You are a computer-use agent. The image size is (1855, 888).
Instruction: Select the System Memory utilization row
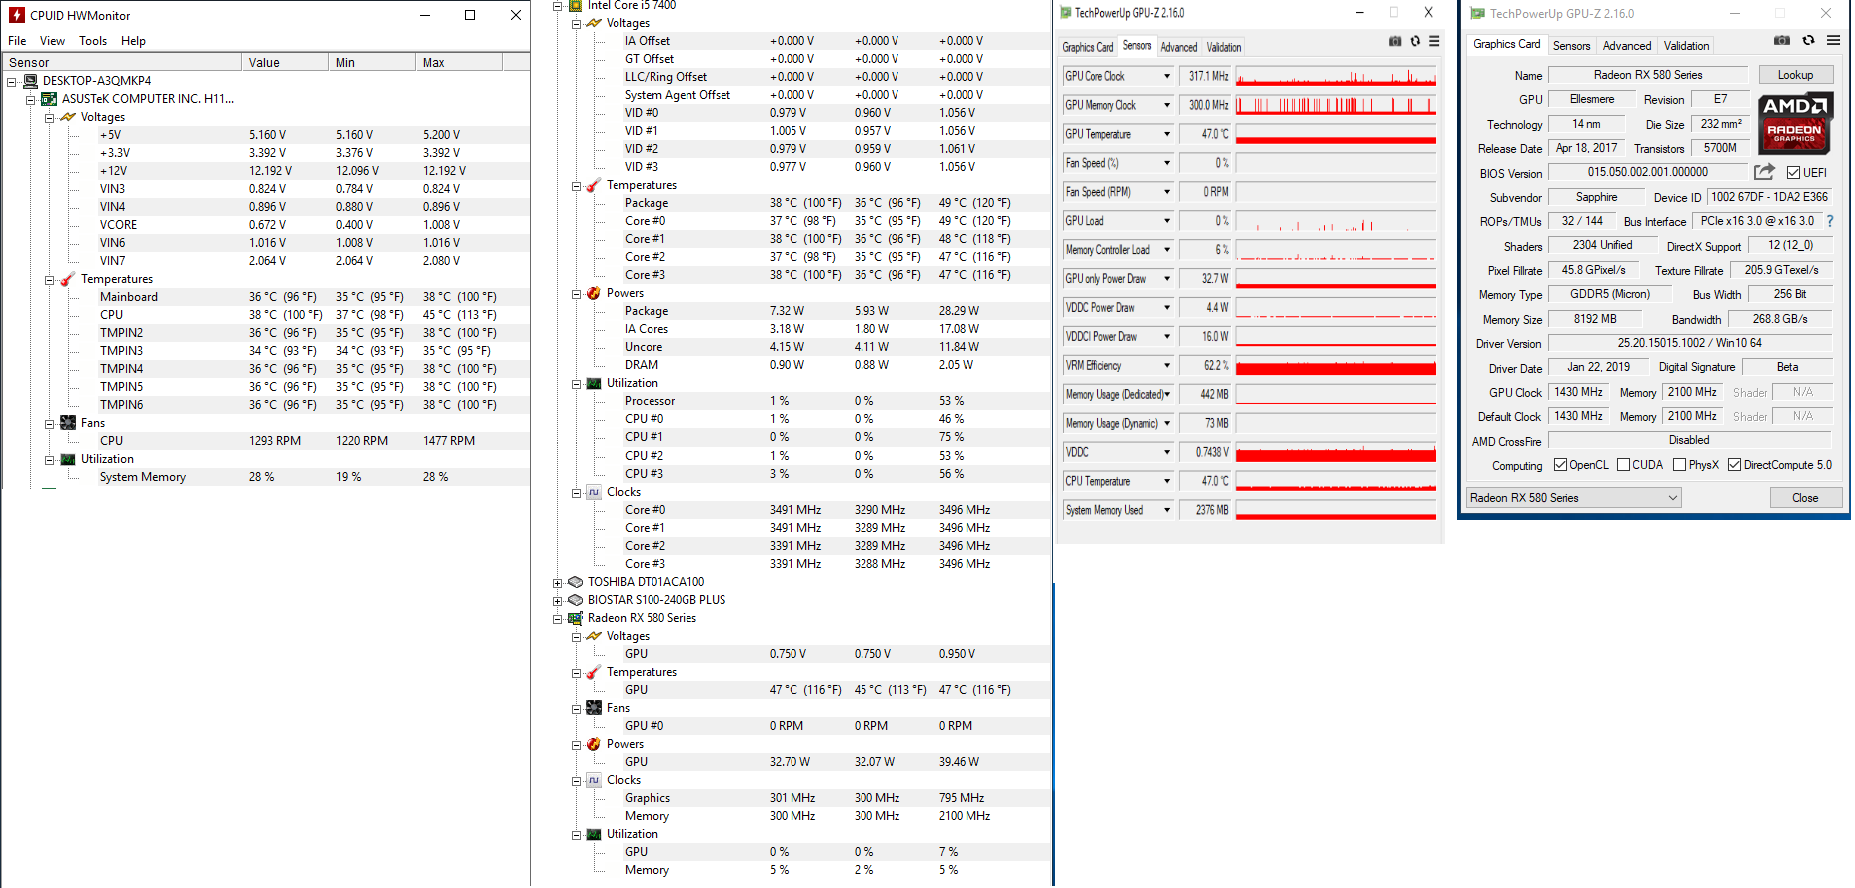click(x=266, y=477)
